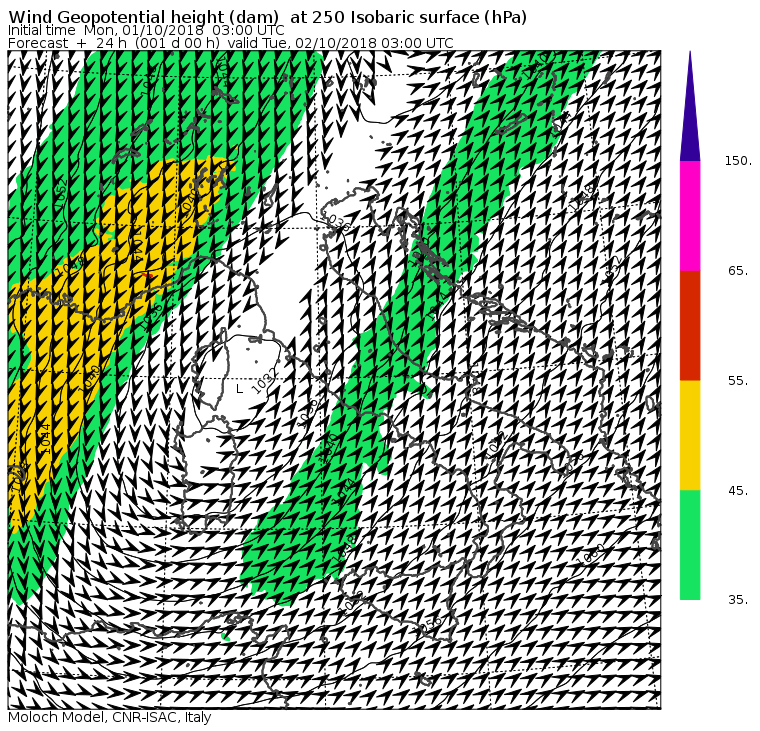Select the "1032" contour label beside the L
This screenshot has width=760, height=731.
point(264,381)
